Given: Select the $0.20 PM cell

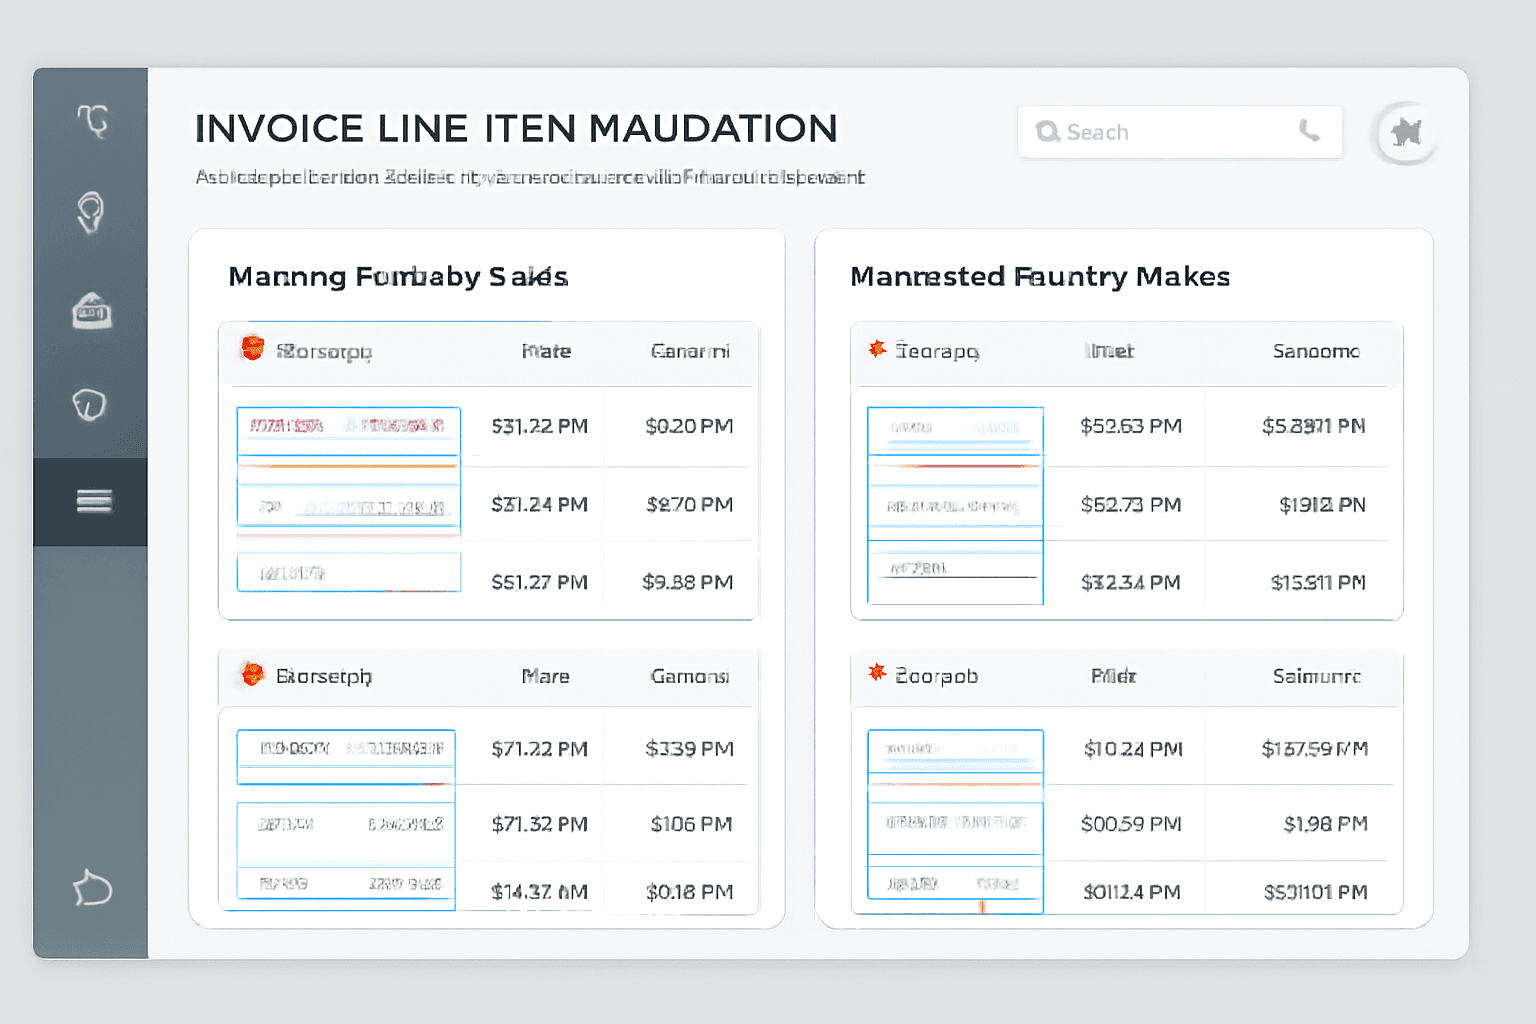Looking at the screenshot, I should (x=689, y=426).
